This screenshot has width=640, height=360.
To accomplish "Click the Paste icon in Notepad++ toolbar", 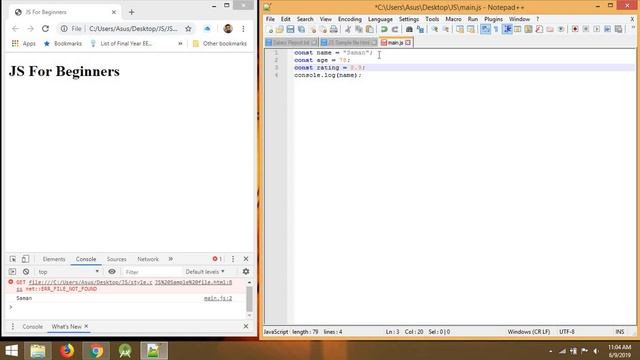I will click(369, 29).
